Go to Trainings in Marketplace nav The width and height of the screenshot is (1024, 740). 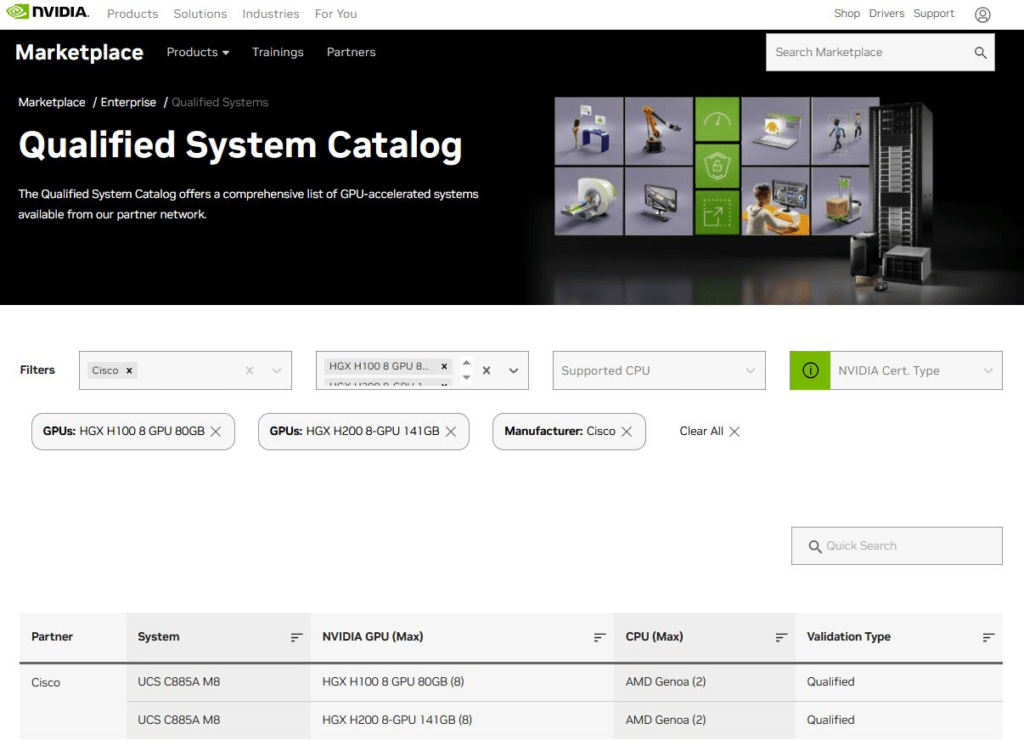(x=278, y=52)
